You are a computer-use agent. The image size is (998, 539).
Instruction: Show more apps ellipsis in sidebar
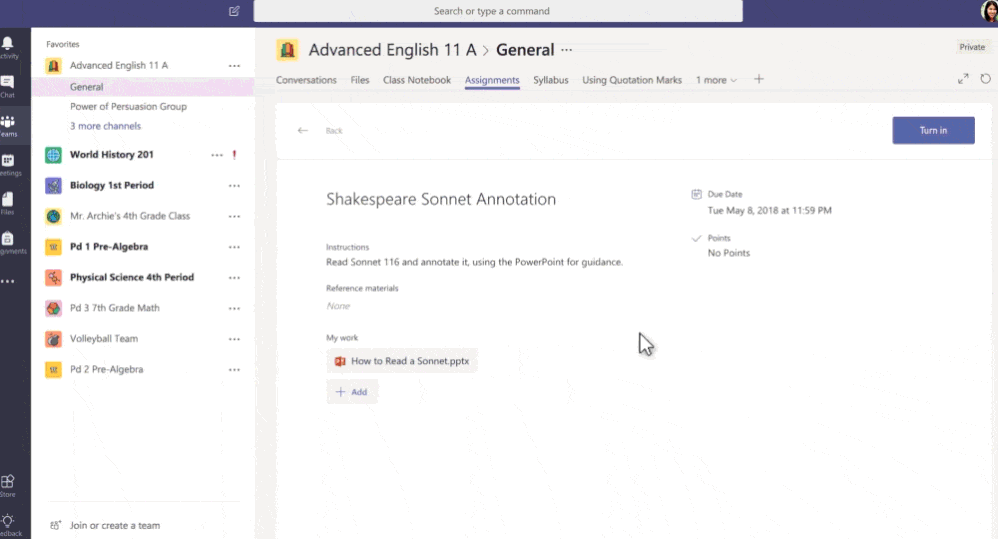8,281
